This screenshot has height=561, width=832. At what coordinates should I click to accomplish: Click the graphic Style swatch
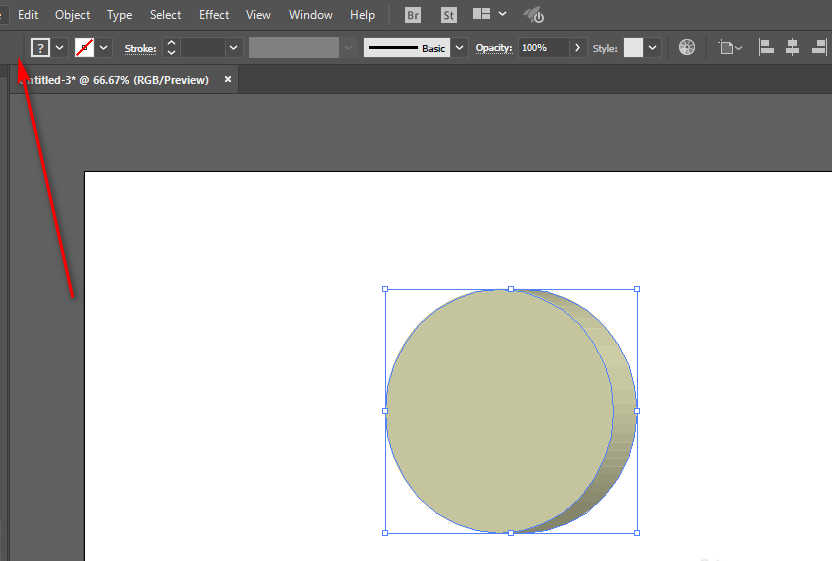633,48
